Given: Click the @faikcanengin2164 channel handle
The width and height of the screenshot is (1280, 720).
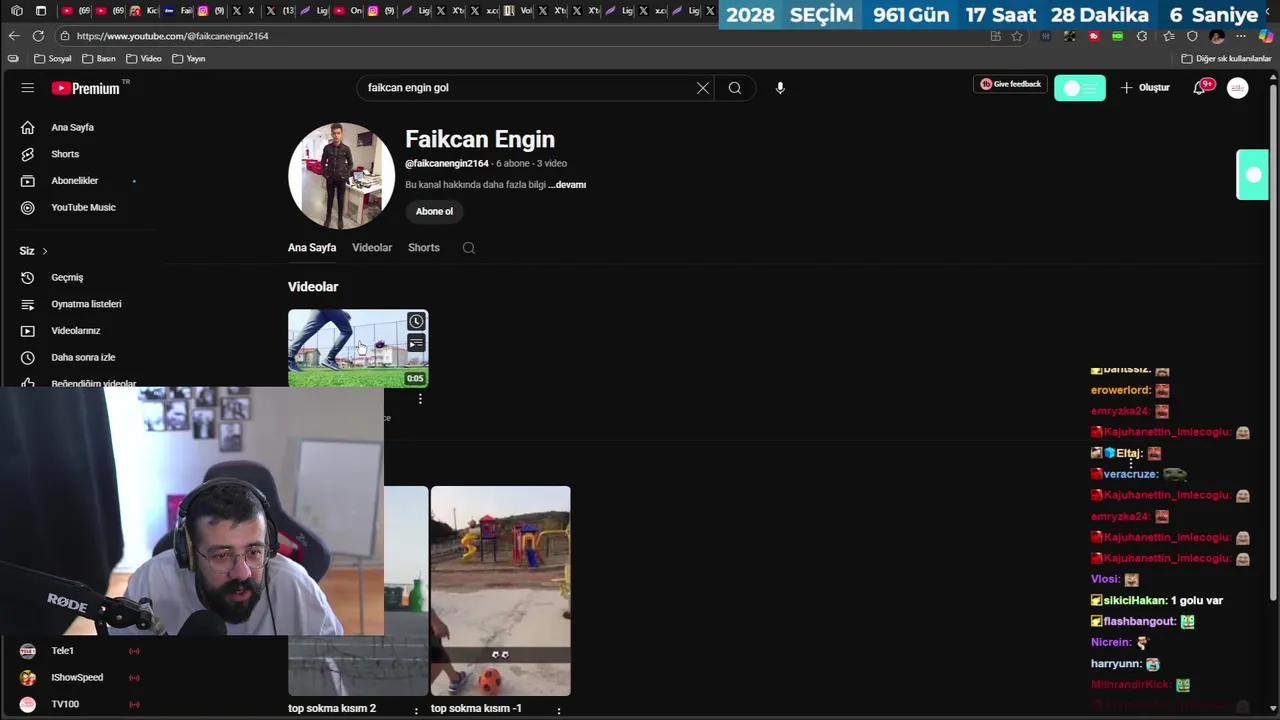Looking at the screenshot, I should point(447,164).
